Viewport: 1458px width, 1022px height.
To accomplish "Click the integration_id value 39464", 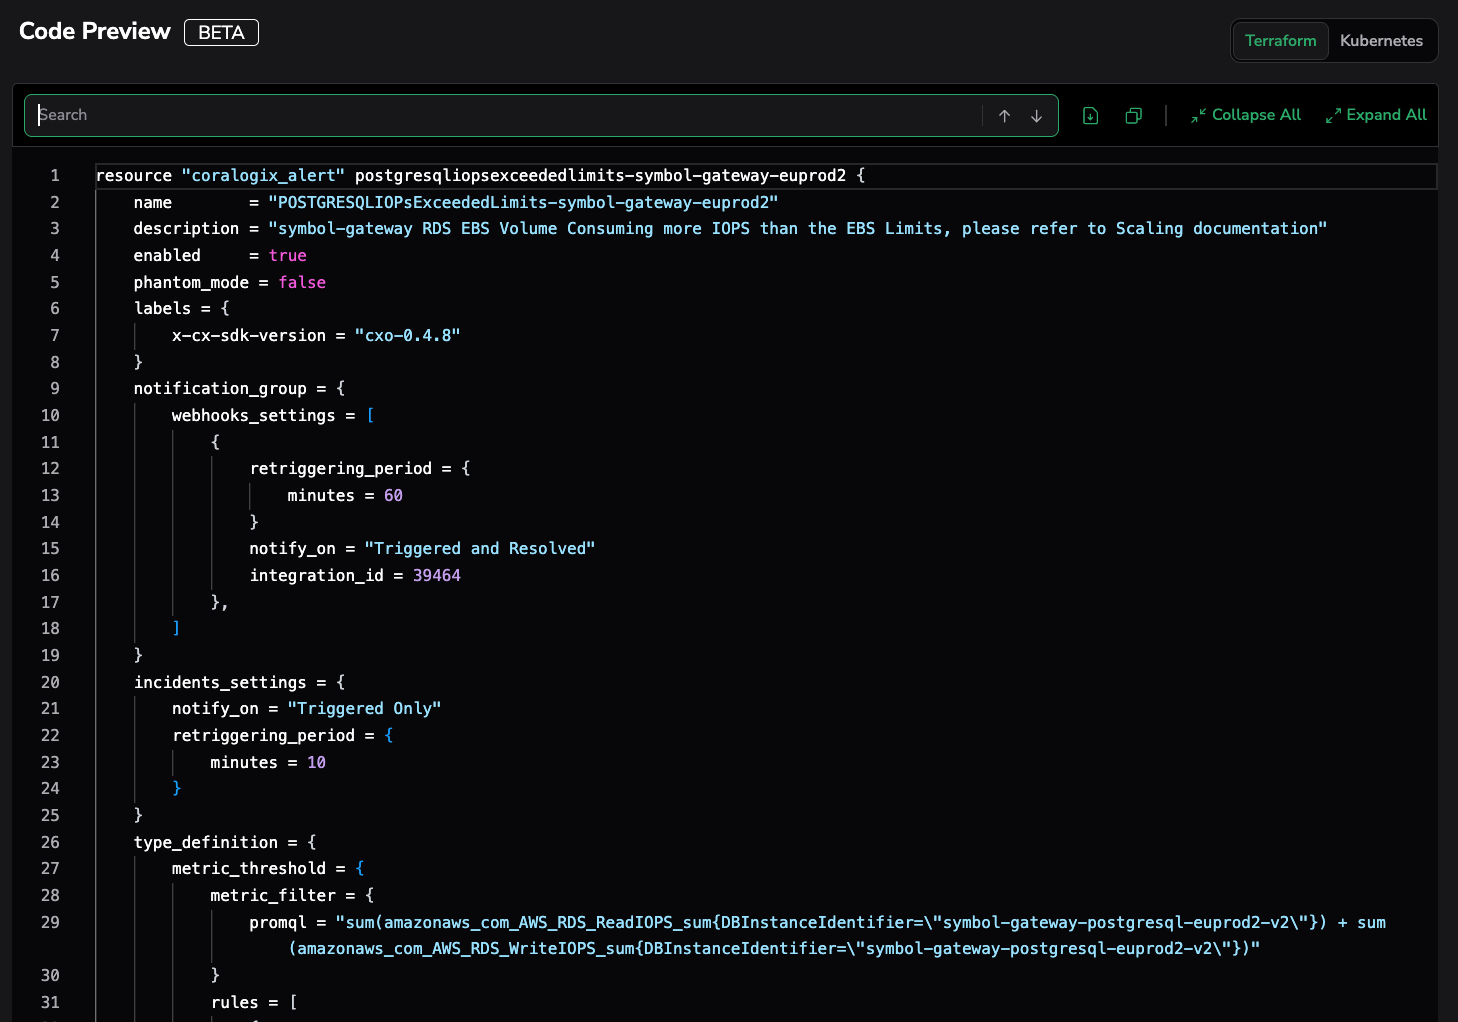I will point(436,576).
